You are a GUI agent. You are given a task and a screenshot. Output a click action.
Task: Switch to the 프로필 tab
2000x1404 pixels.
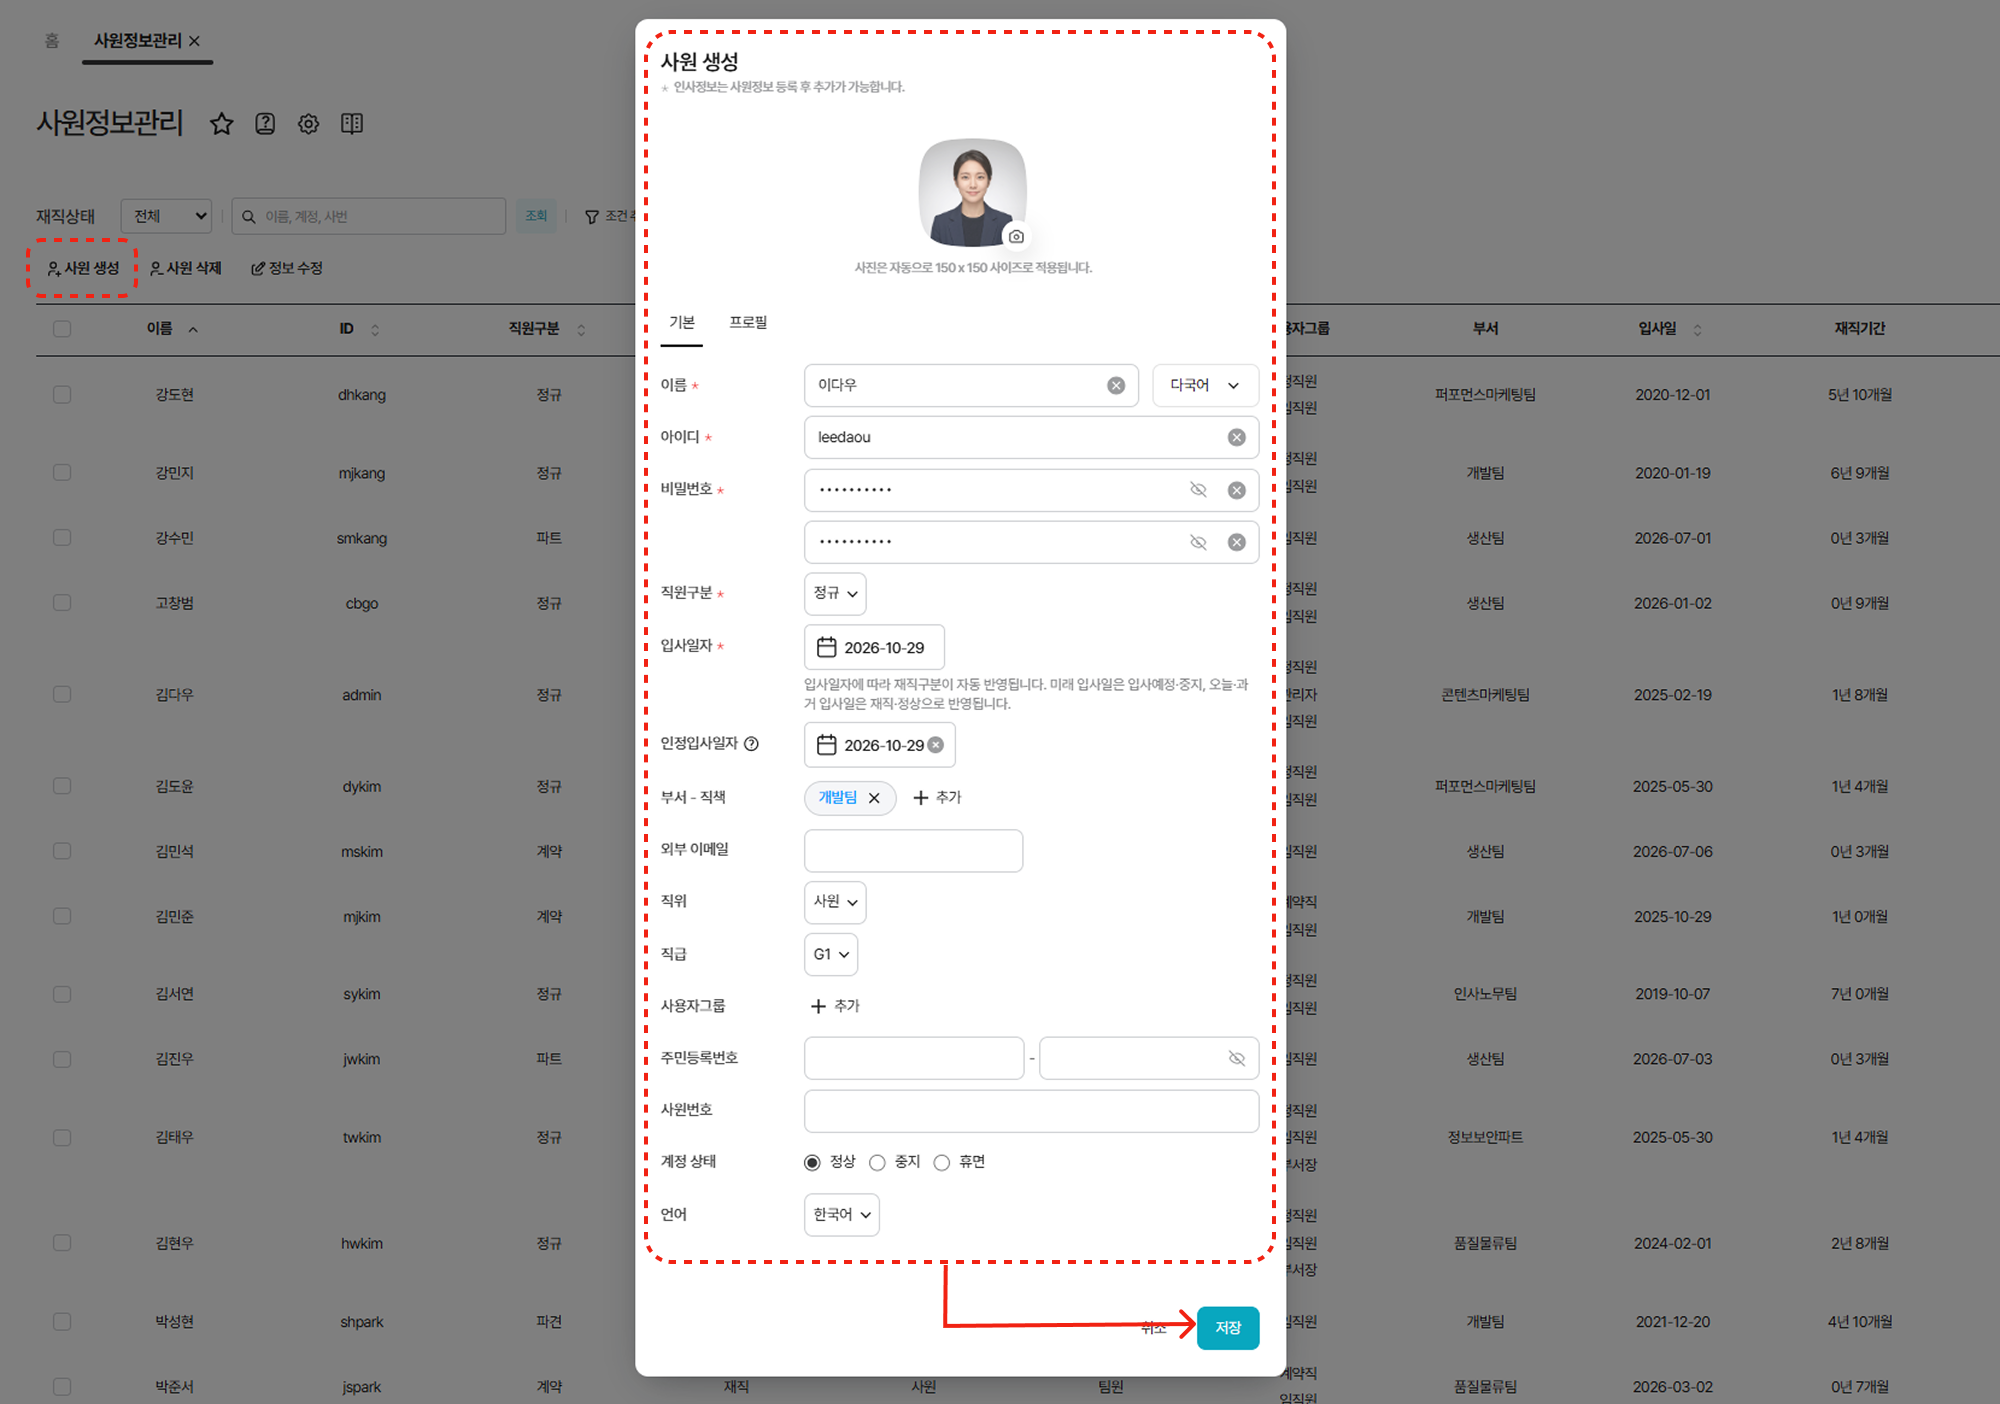point(748,322)
